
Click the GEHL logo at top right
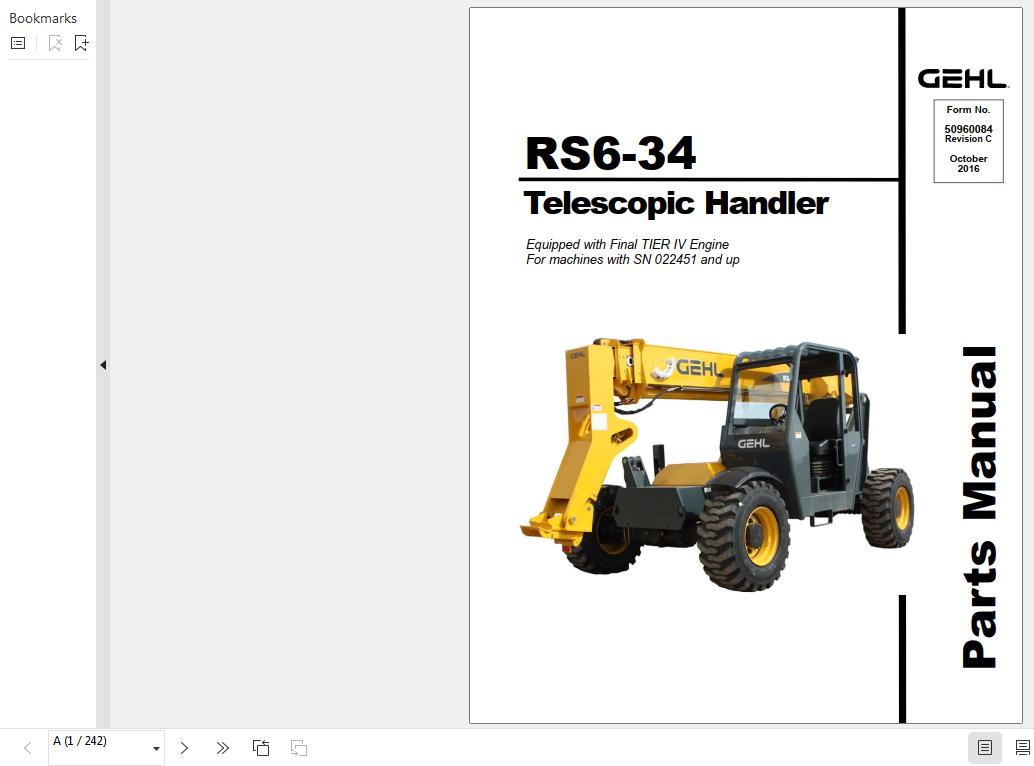963,78
